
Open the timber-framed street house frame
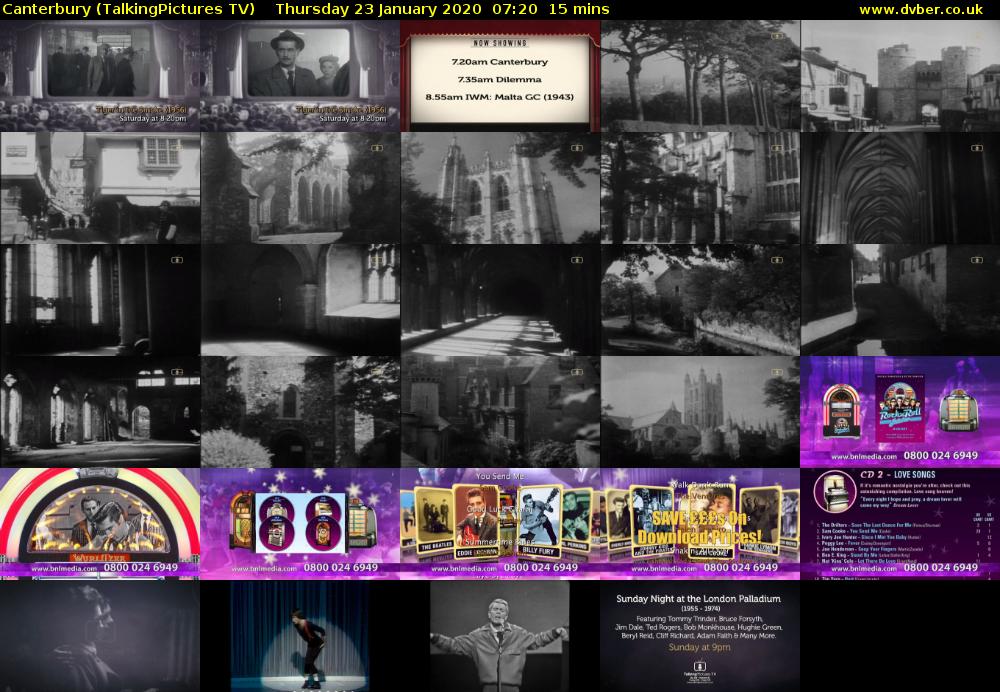coord(100,188)
